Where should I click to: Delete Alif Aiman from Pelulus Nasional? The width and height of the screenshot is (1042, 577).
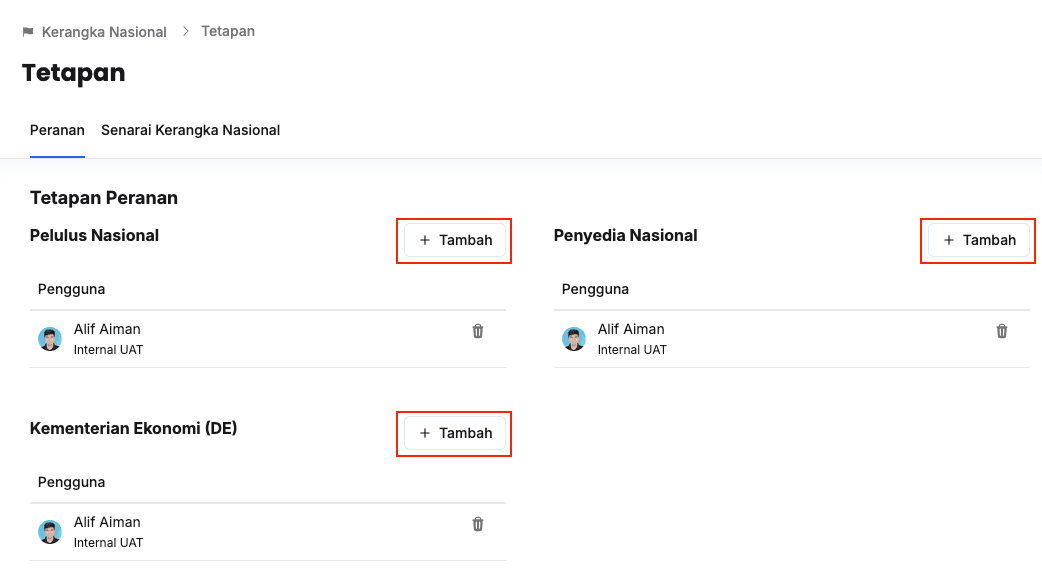pyautogui.click(x=478, y=331)
